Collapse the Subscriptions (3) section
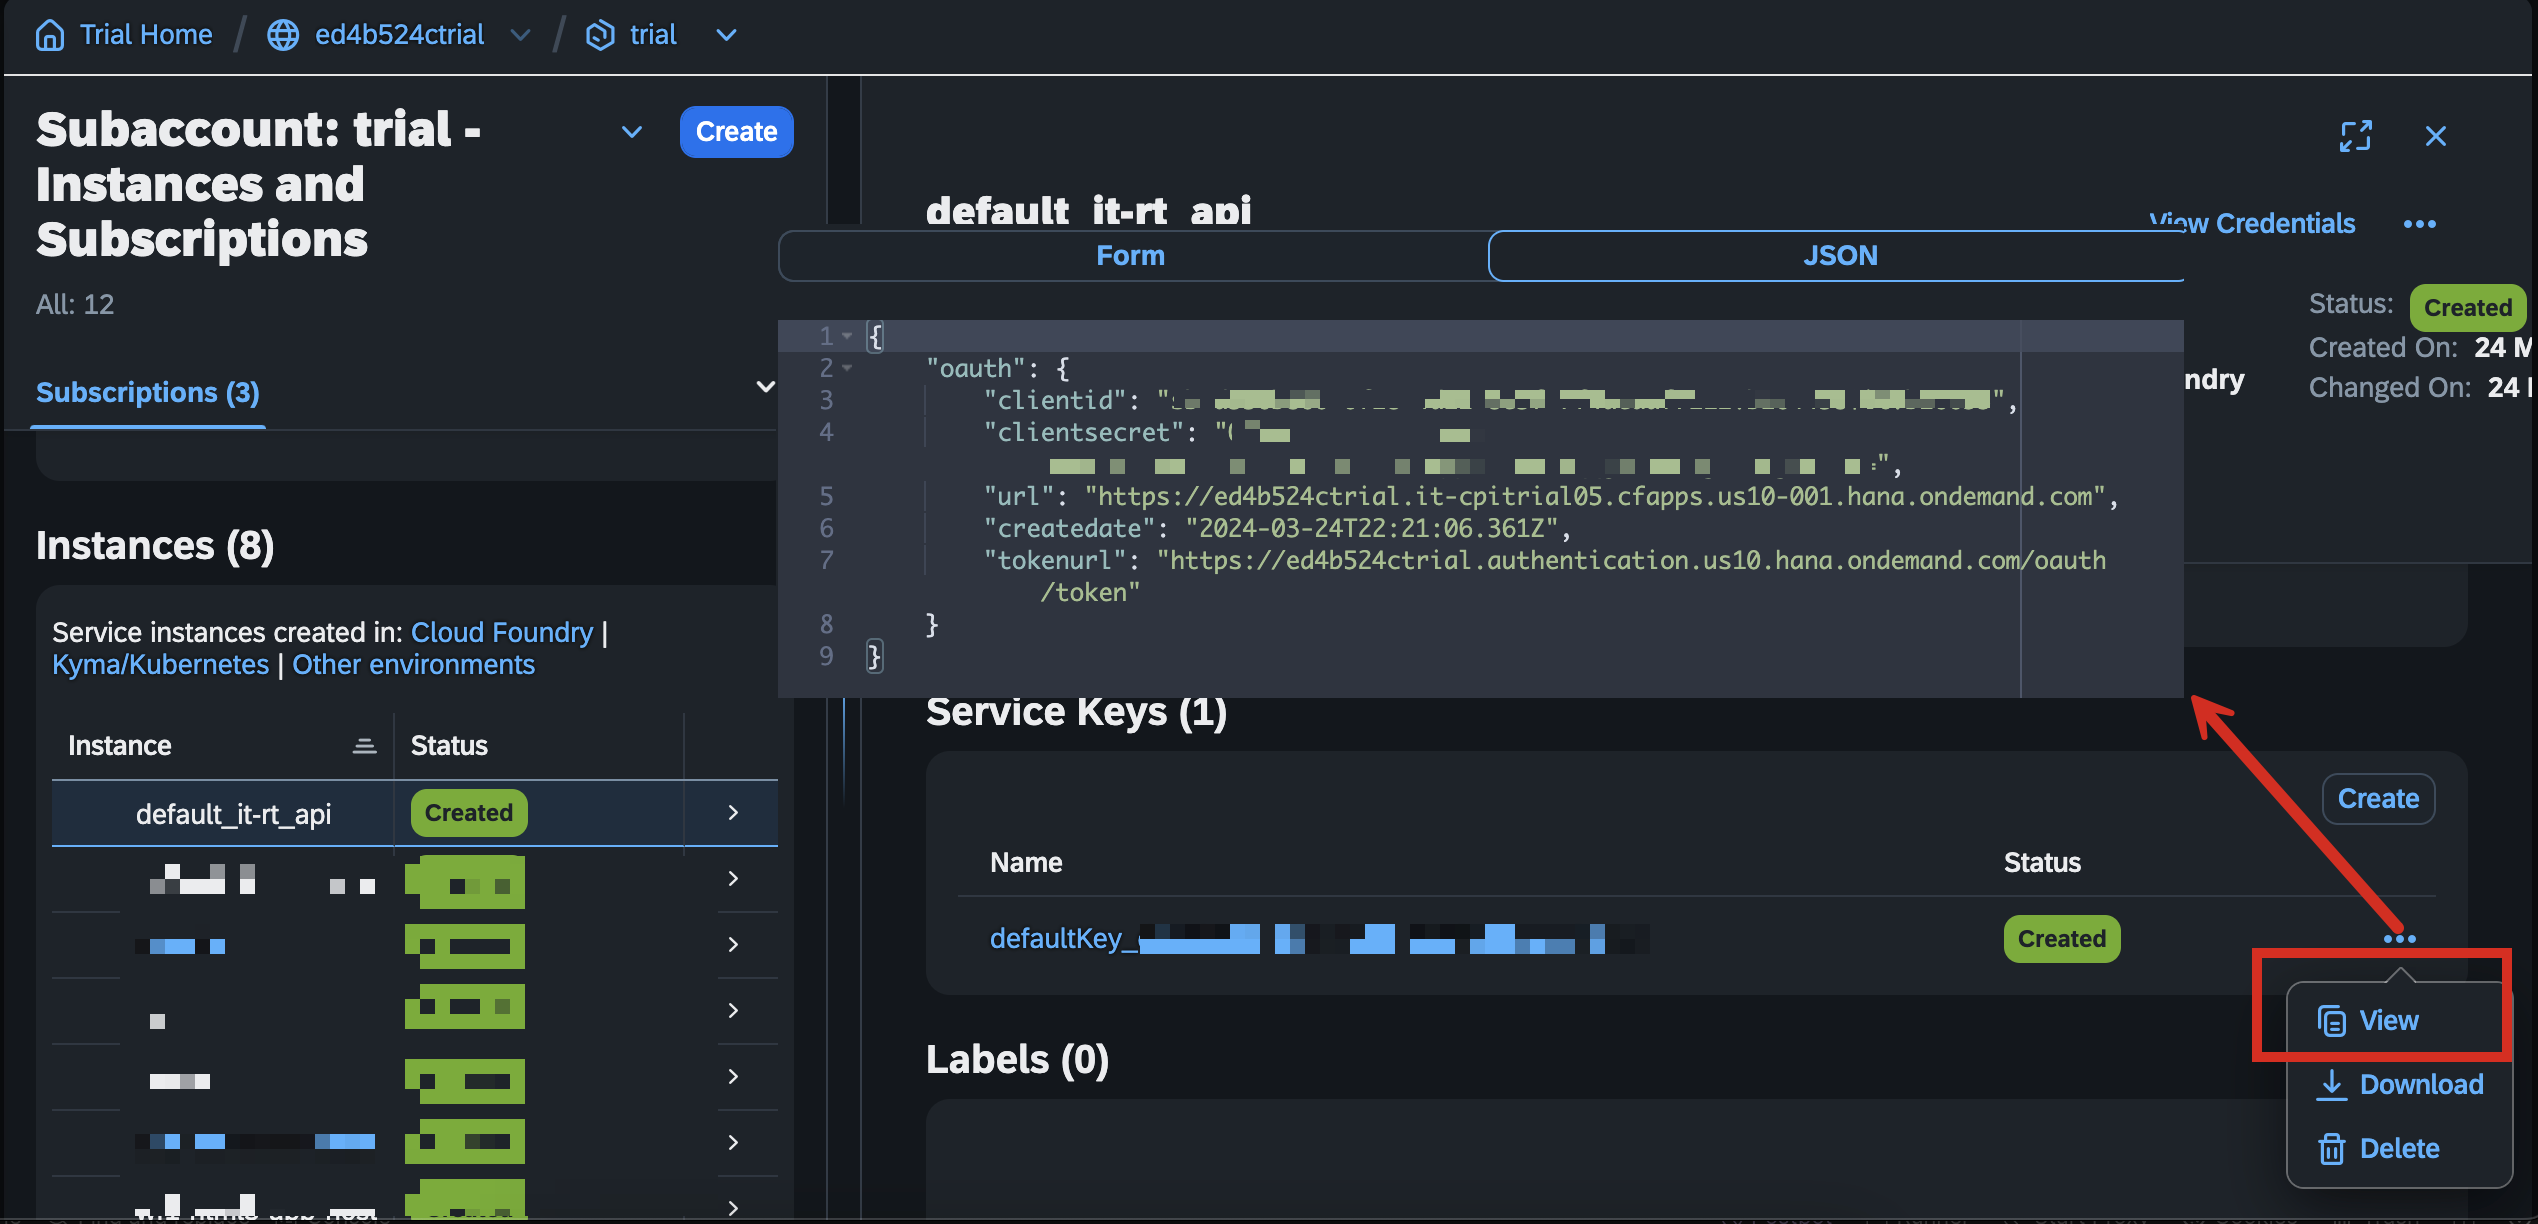 (x=765, y=386)
